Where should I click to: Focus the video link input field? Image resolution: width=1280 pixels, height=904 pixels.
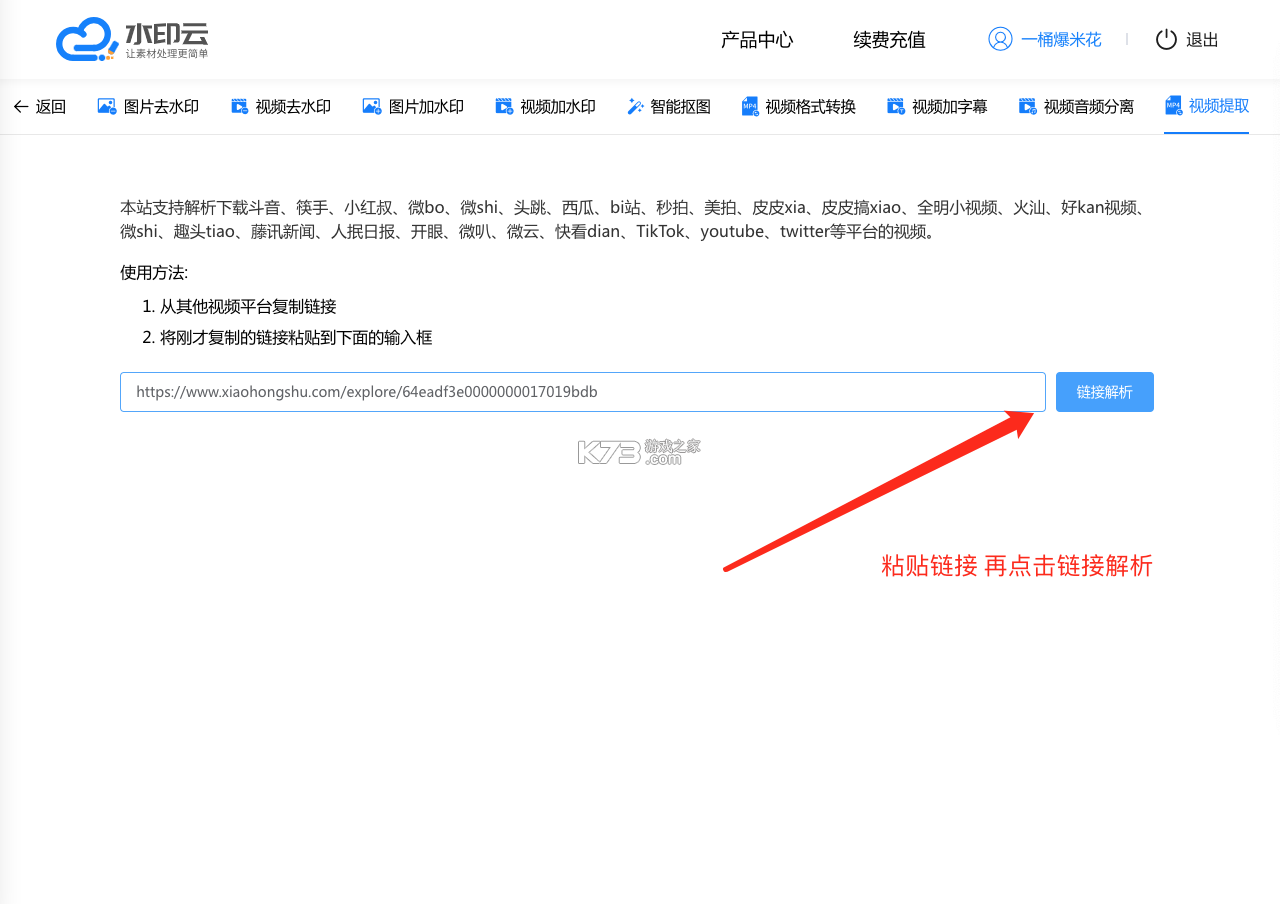[583, 392]
